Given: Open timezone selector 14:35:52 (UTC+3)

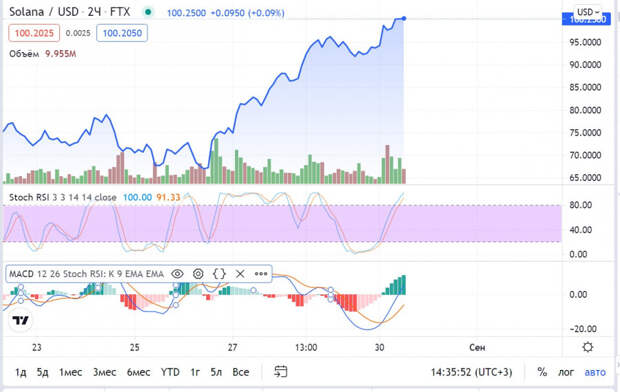Looking at the screenshot, I should tap(471, 372).
